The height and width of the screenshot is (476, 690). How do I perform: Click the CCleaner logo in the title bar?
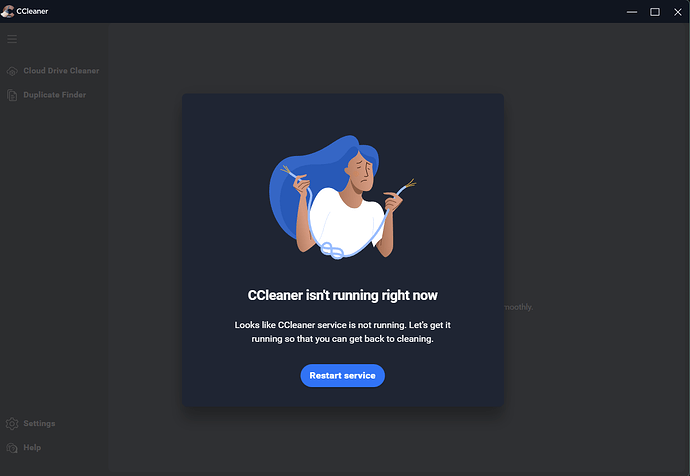pyautogui.click(x=7, y=11)
